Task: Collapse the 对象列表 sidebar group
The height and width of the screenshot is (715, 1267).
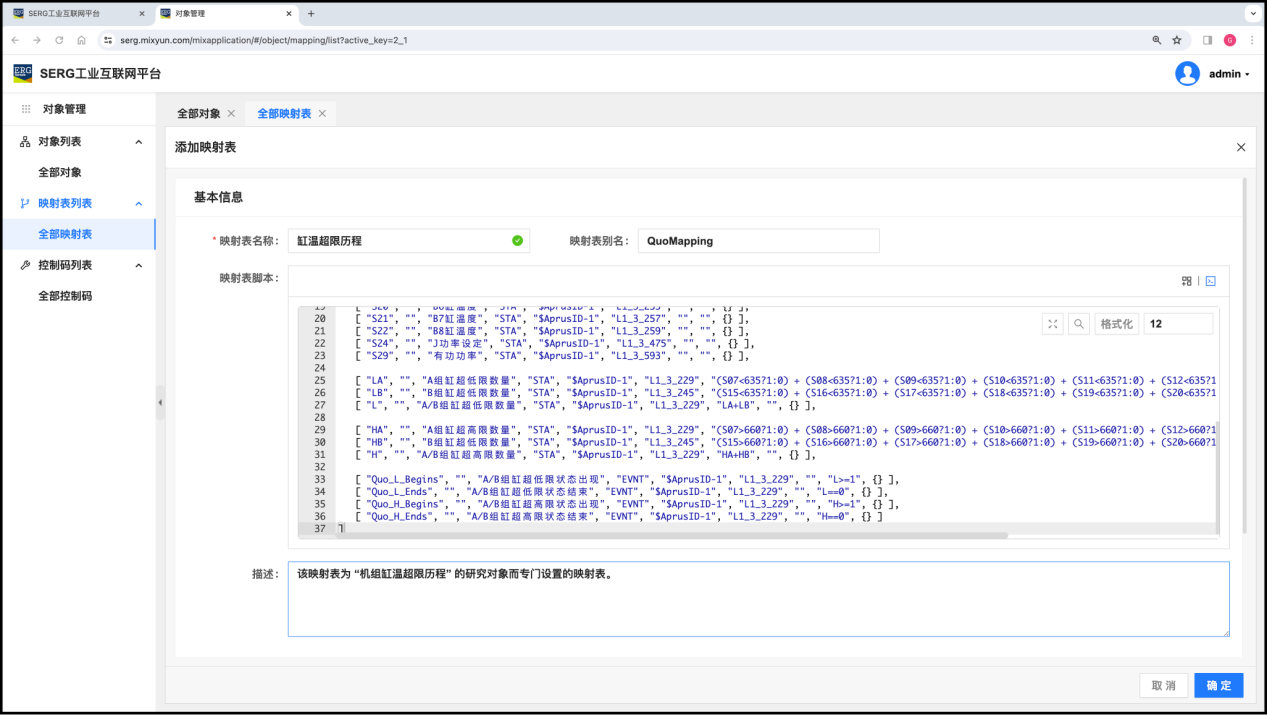Action: [139, 142]
